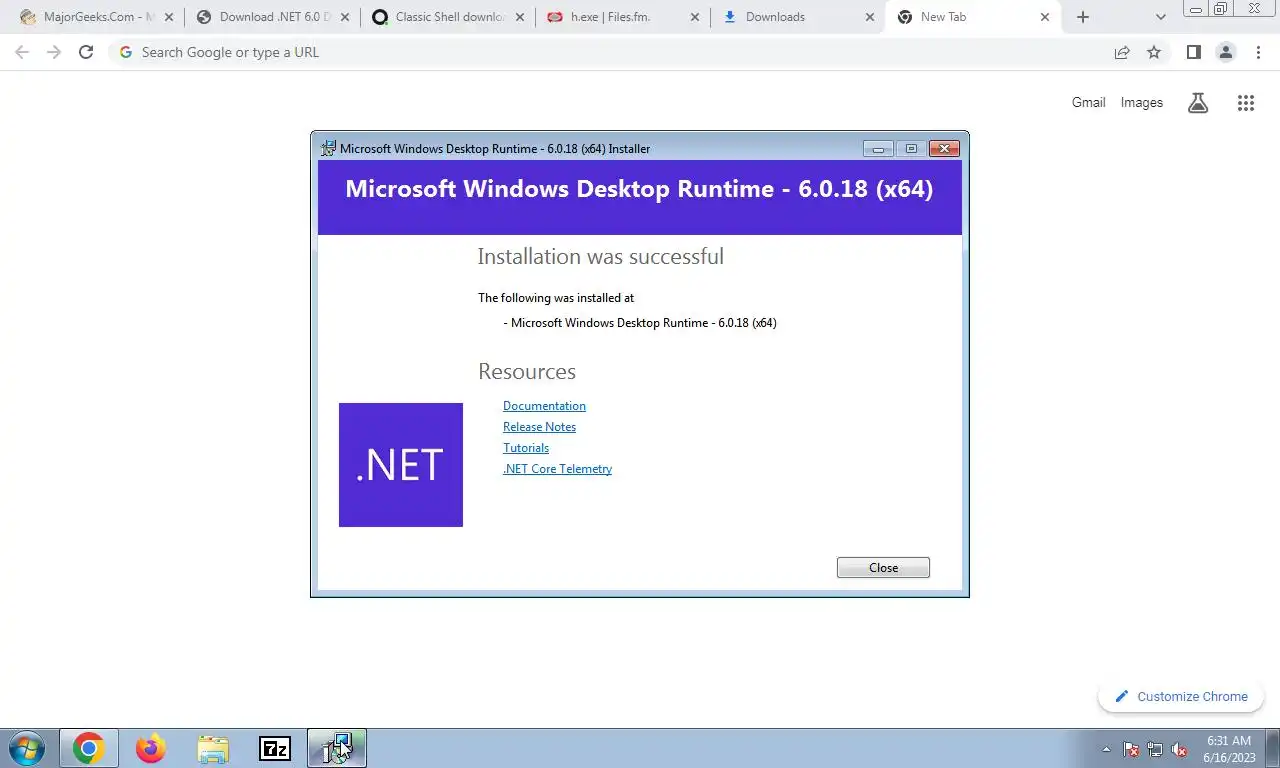Viewport: 1280px width, 768px height.
Task: Open Gmail link
Action: pos(1088,102)
